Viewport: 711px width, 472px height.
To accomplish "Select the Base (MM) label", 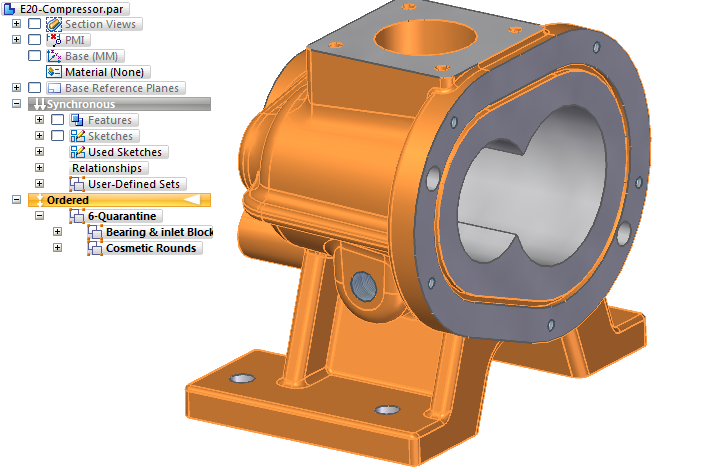I will 91,56.
